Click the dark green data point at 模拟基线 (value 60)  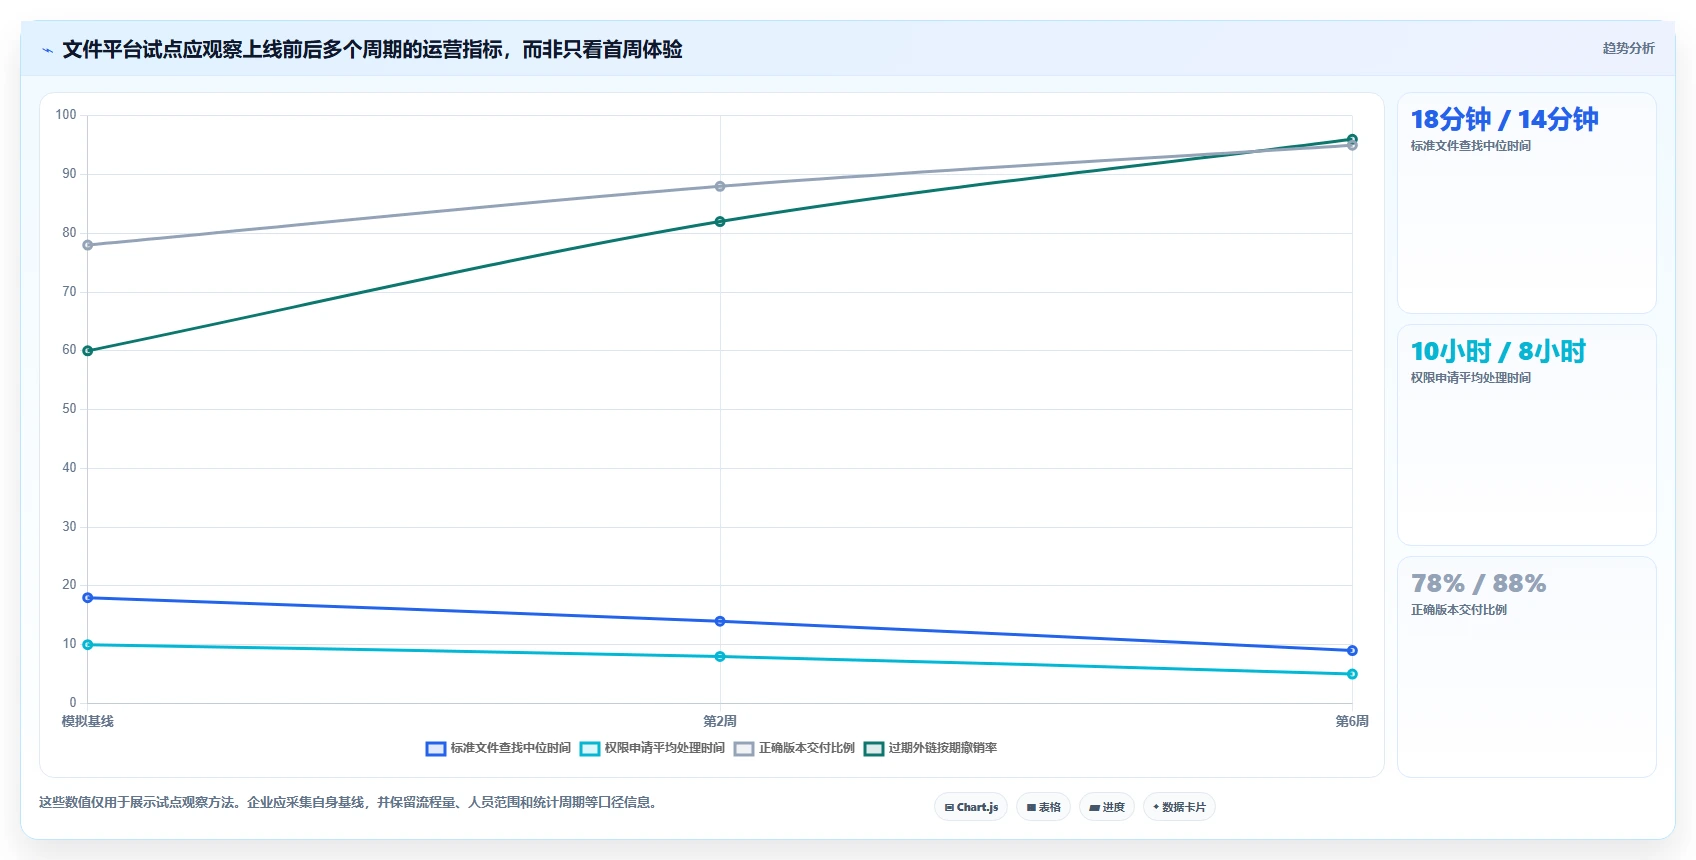(x=88, y=351)
